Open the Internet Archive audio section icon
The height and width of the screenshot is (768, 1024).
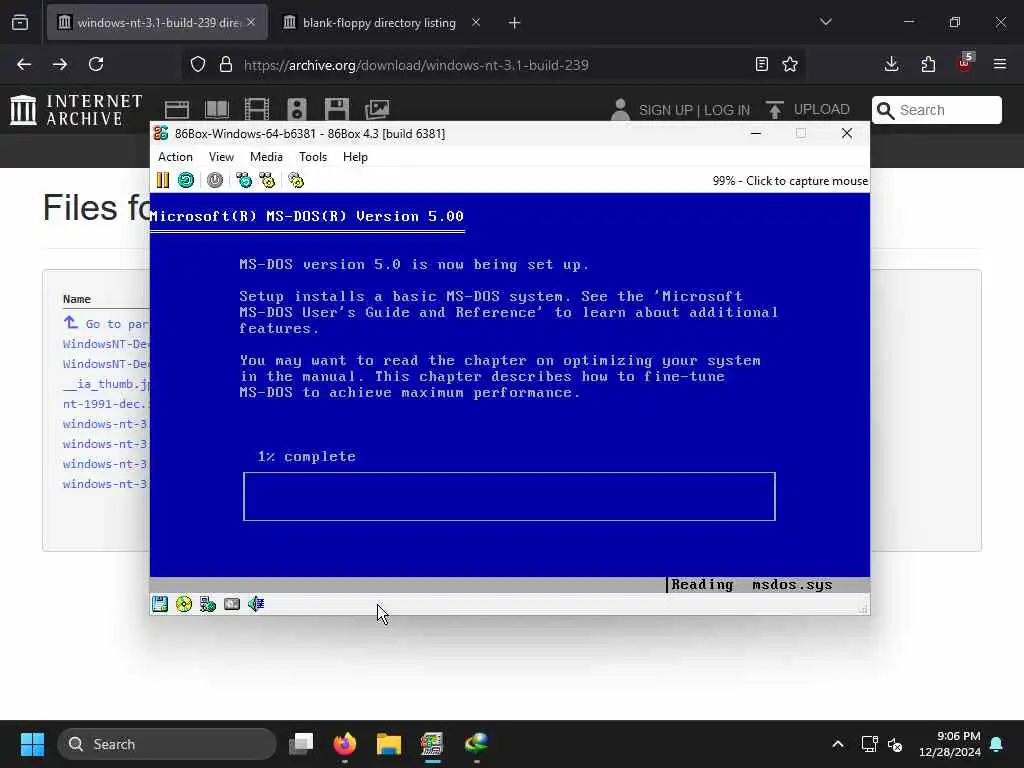coord(296,109)
